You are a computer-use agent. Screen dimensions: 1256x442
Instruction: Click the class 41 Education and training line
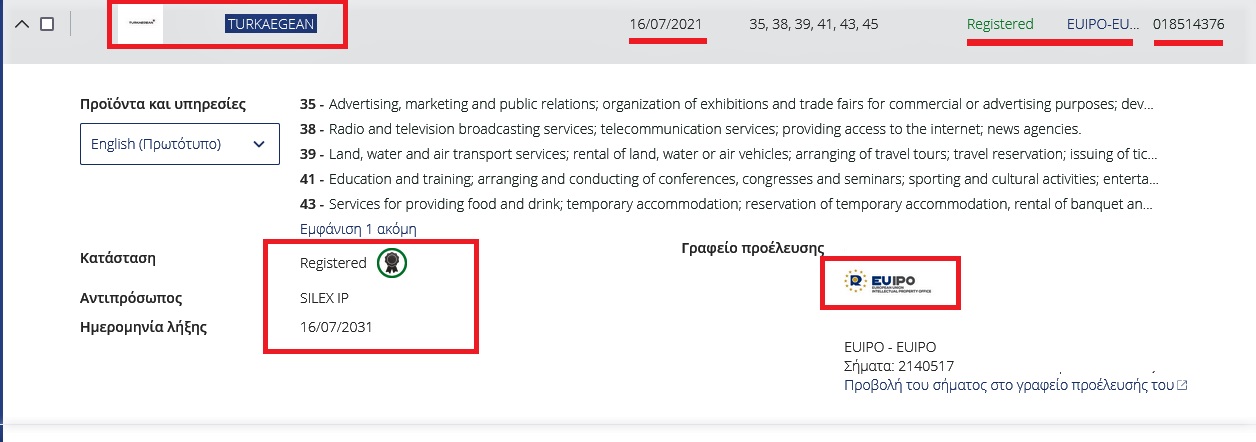(x=728, y=179)
